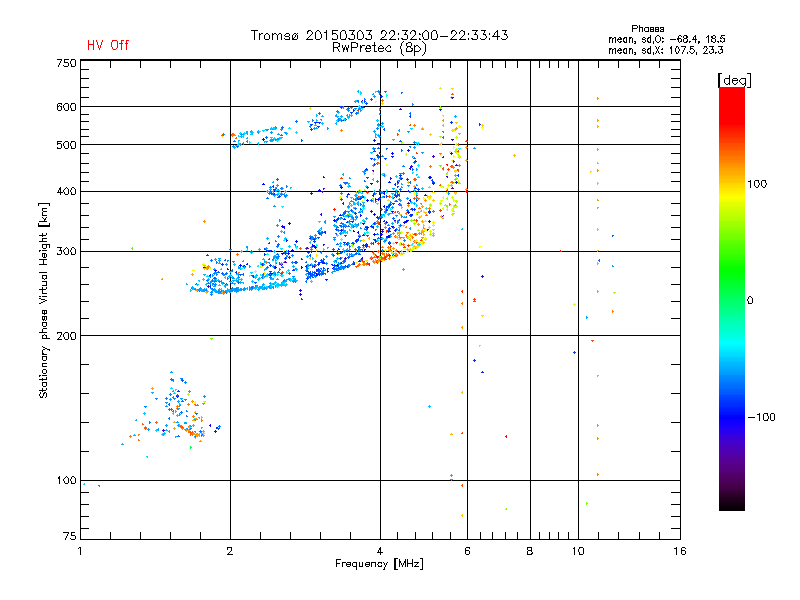Click the "Phases" header text
This screenshot has height=600, width=800.
coord(647,29)
